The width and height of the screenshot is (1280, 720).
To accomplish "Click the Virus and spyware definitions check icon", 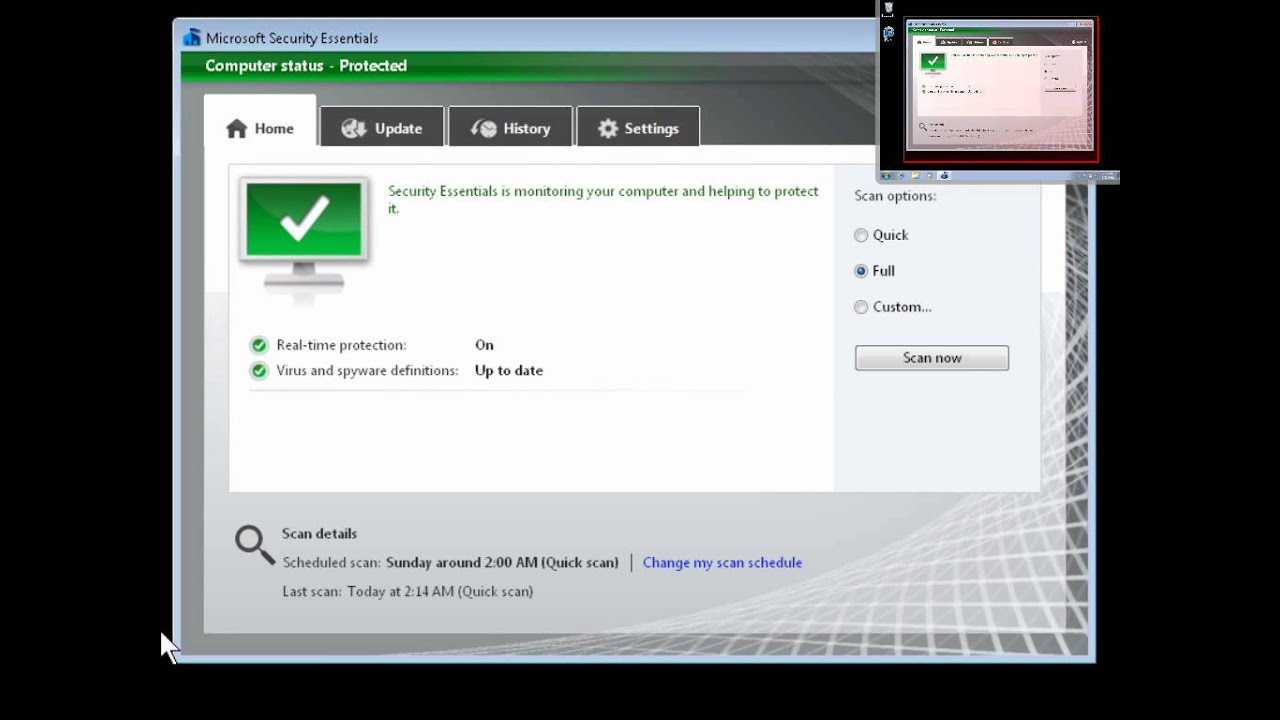I will pyautogui.click(x=259, y=371).
